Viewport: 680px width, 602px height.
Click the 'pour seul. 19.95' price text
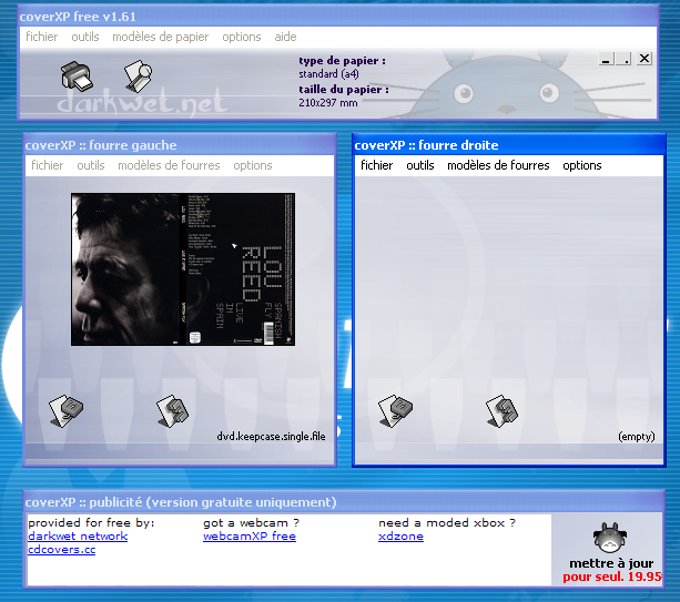click(612, 577)
